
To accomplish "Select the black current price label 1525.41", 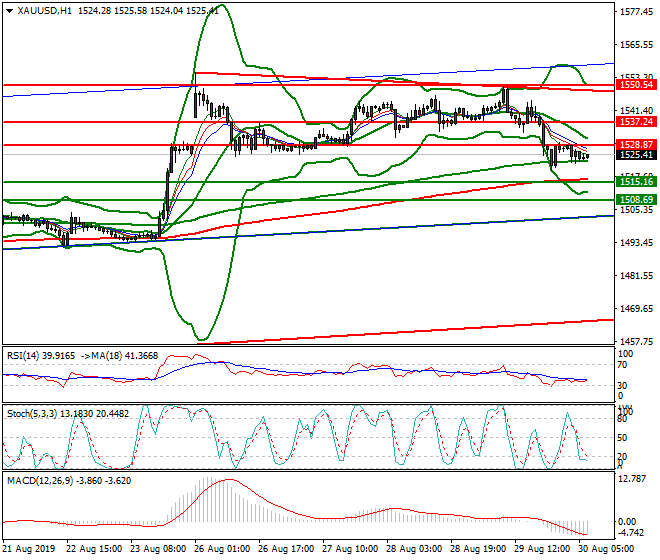I will [636, 155].
